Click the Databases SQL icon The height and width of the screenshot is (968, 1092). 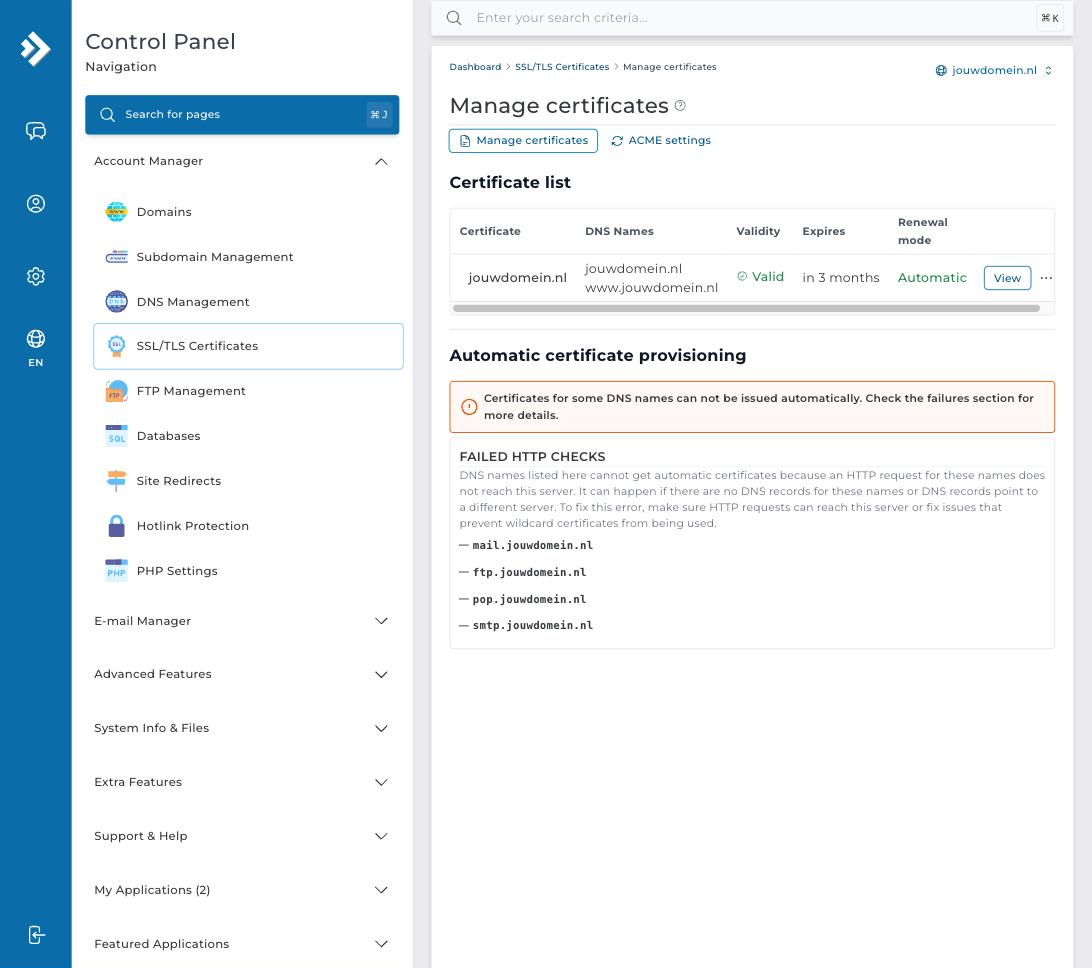point(116,436)
